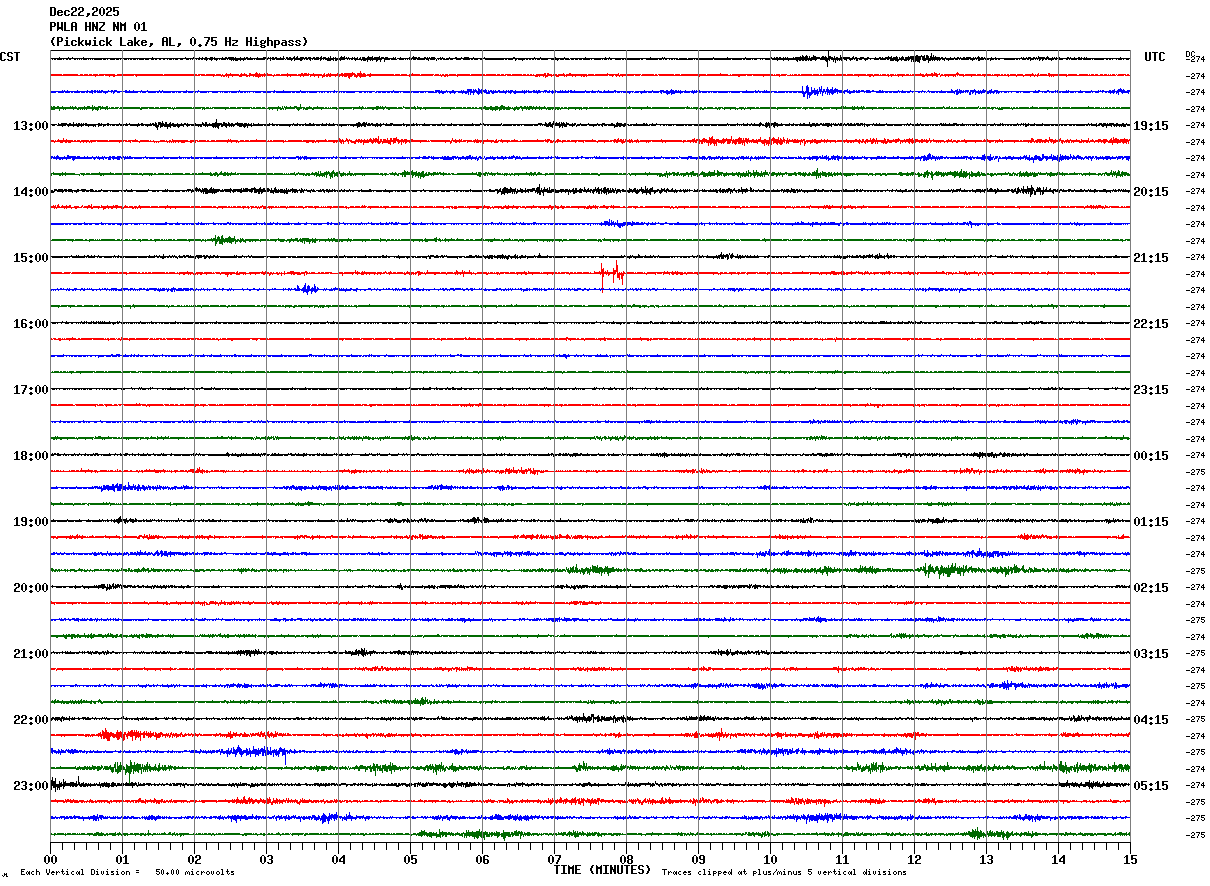Click the 21:15 UTC time label
Screen dimensions: 1210x886
(1151, 258)
